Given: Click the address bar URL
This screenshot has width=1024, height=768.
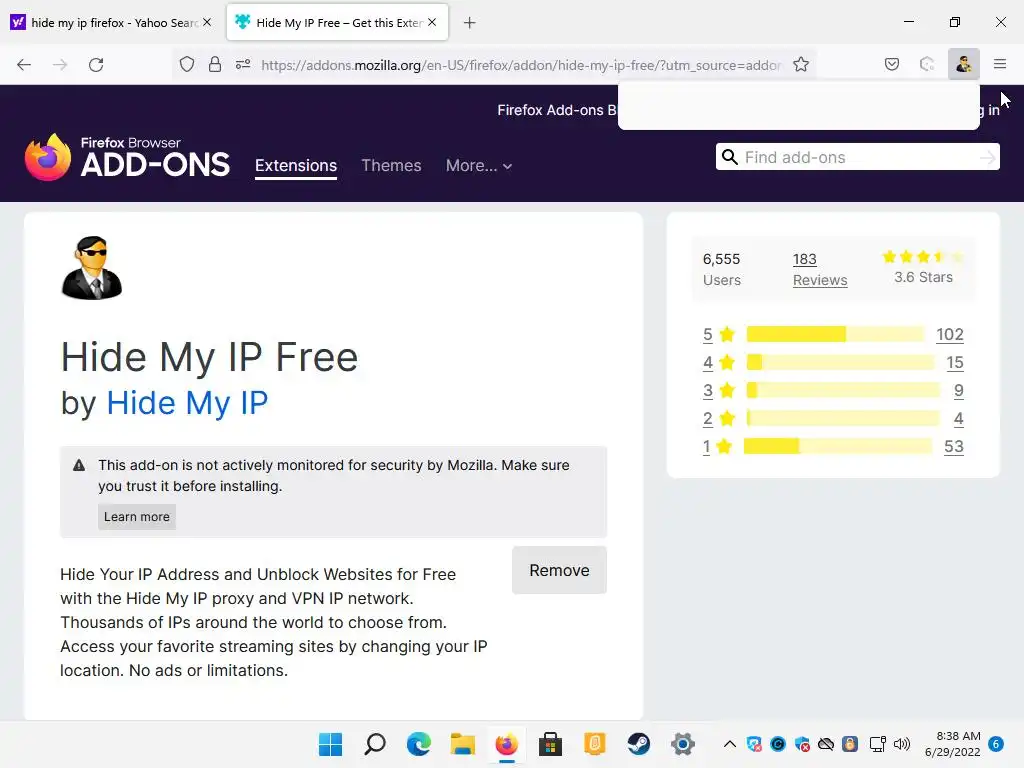Looking at the screenshot, I should click(x=520, y=65).
